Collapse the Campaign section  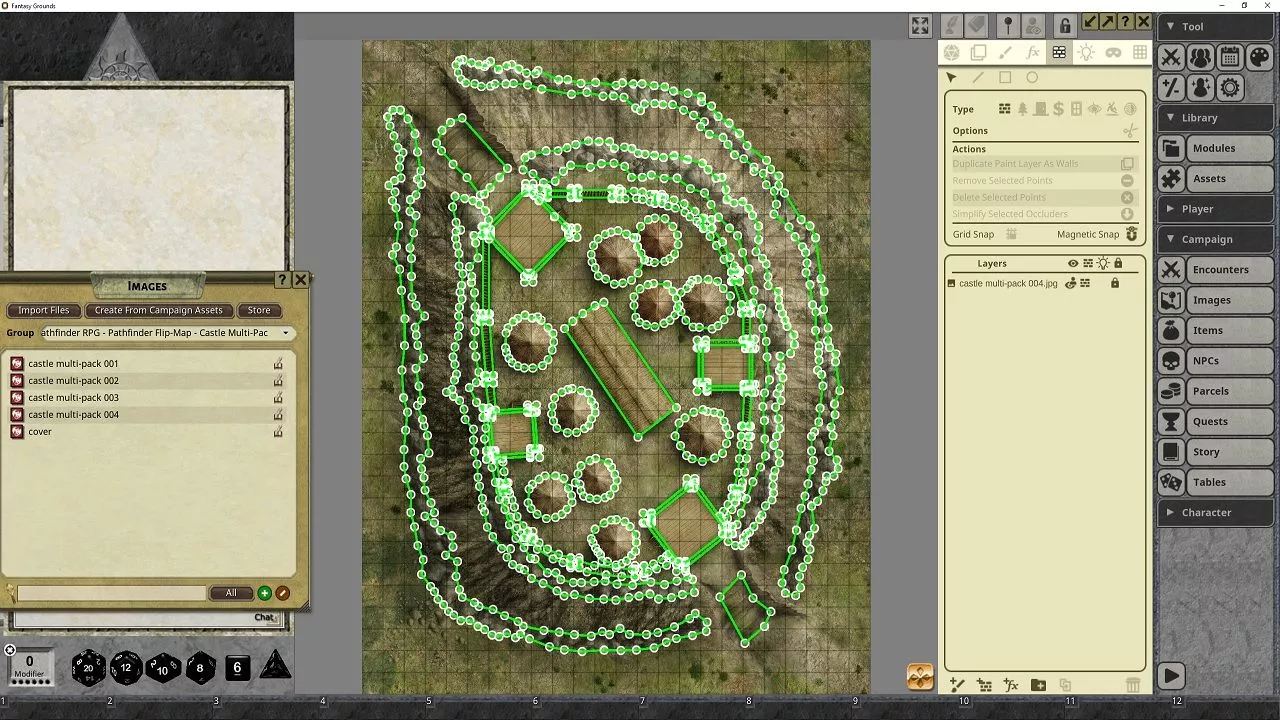(1215, 239)
